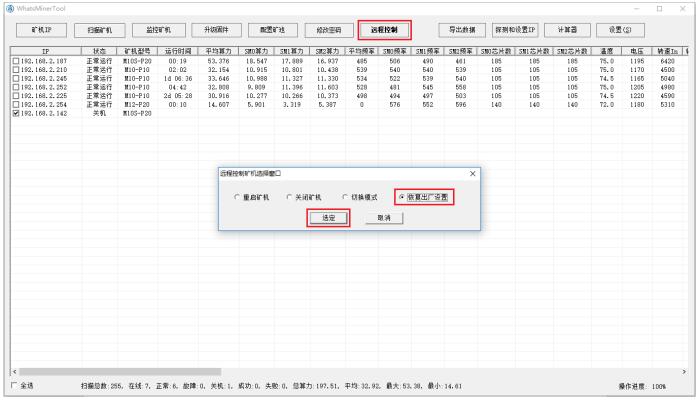Sort by the SM0算力 column header
The width and height of the screenshot is (699, 400).
[x=256, y=51]
